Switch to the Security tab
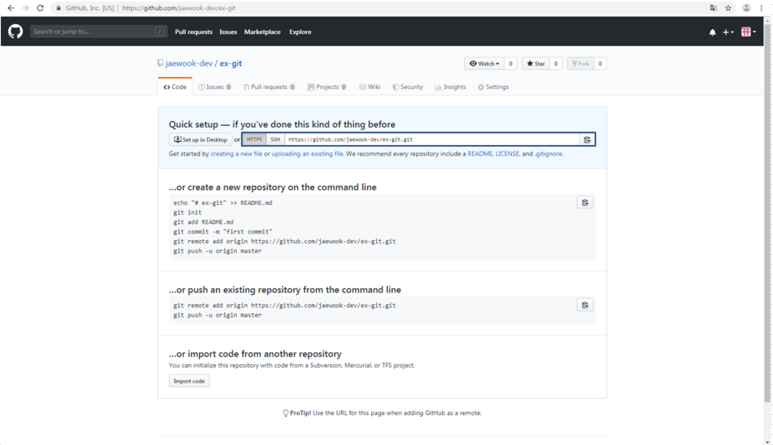 tap(408, 87)
